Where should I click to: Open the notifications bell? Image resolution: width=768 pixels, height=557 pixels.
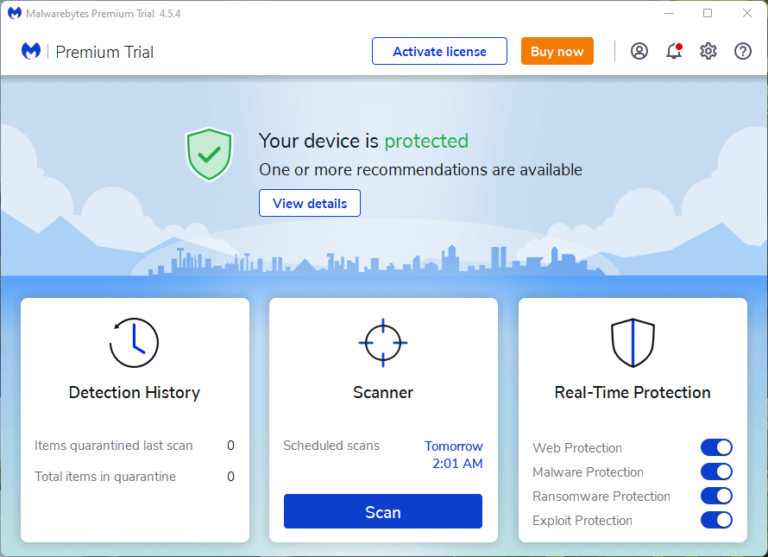click(x=674, y=51)
